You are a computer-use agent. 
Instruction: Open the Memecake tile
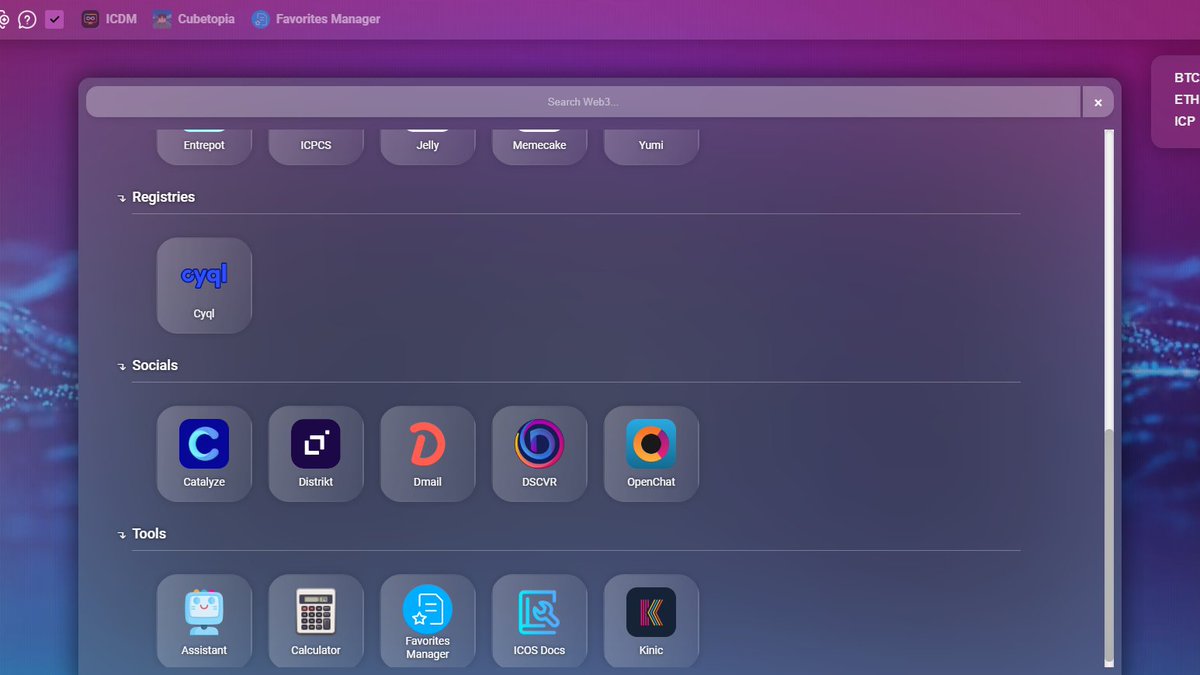point(540,147)
